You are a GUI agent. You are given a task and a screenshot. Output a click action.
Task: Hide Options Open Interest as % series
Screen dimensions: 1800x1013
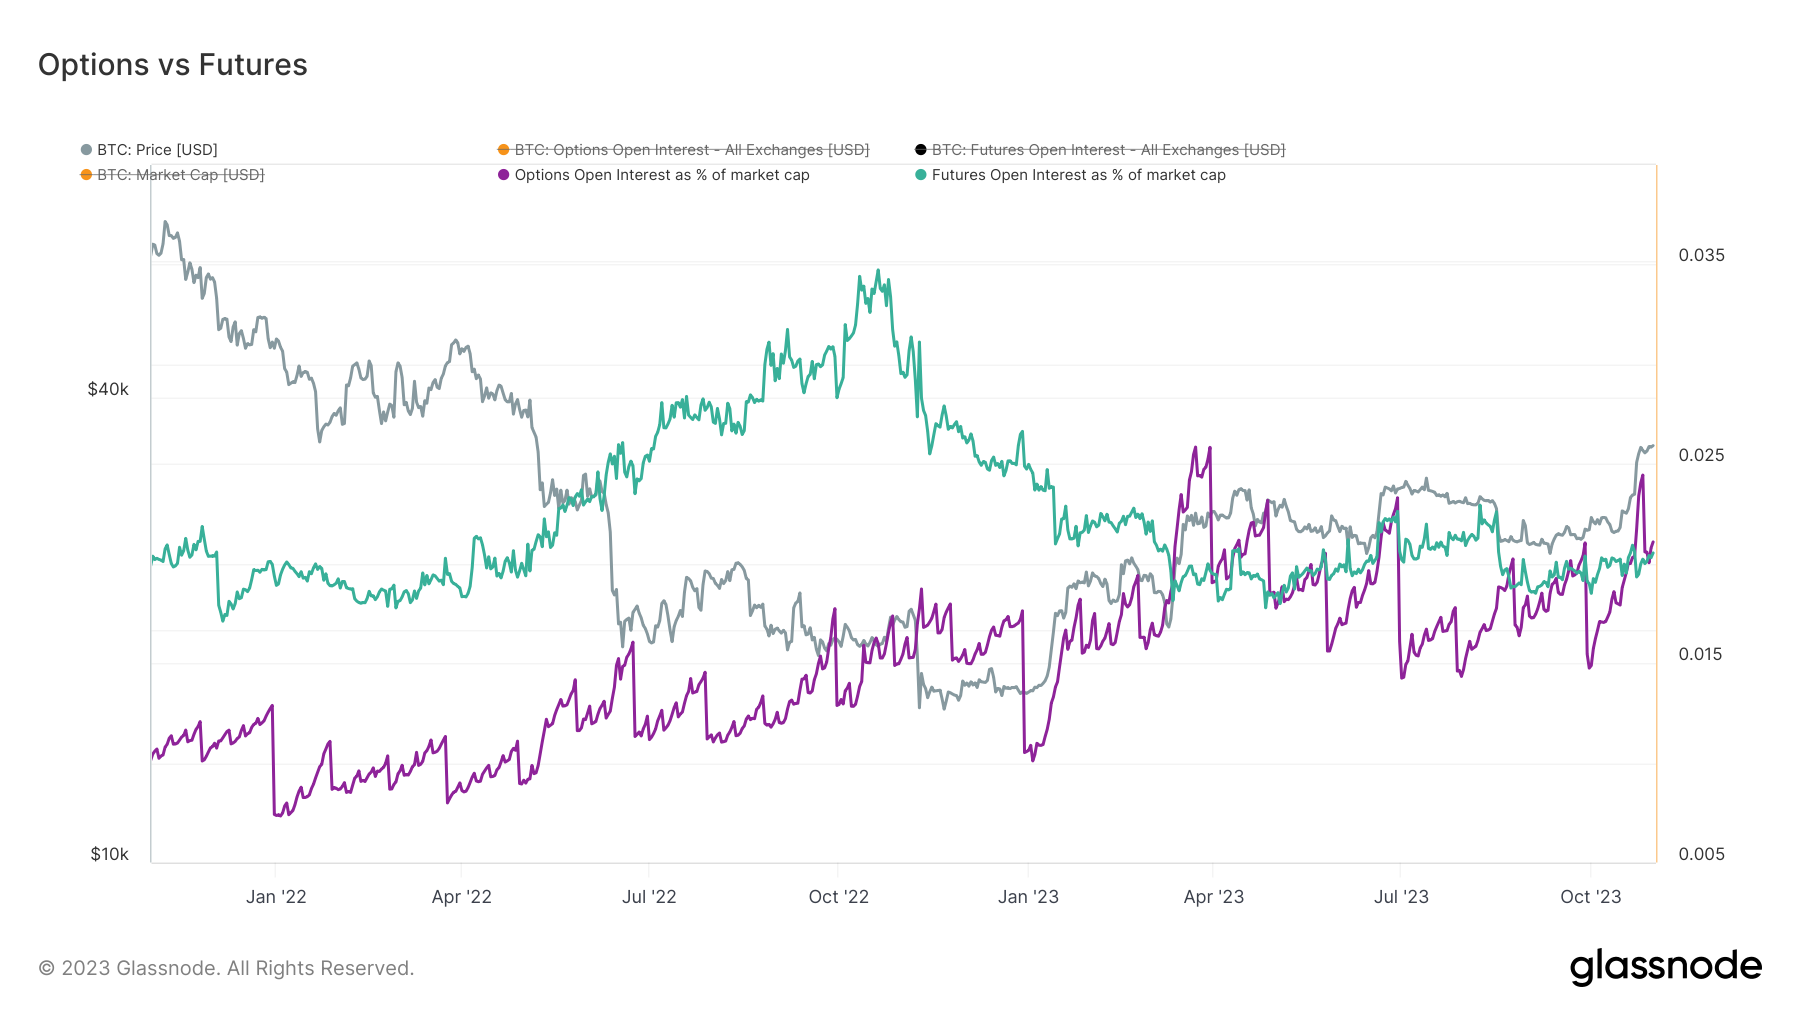pos(661,175)
